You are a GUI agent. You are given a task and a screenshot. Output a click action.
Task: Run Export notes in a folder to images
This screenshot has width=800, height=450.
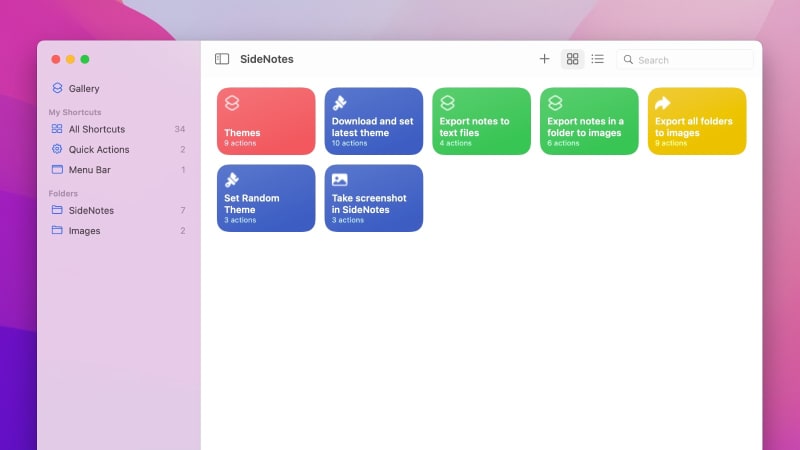[x=589, y=121]
